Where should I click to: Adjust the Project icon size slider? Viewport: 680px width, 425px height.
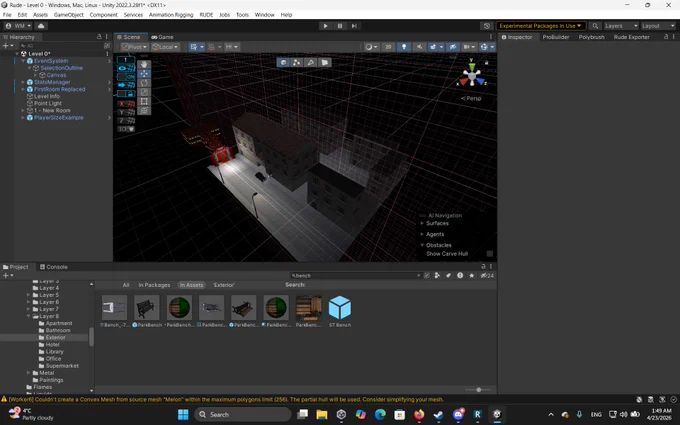(x=479, y=389)
